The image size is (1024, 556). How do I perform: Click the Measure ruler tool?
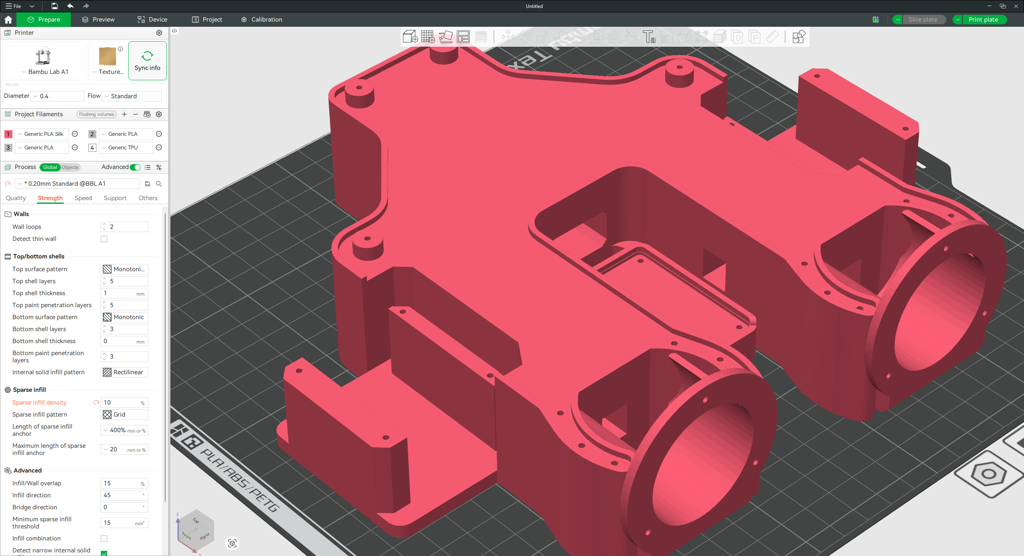click(x=772, y=37)
